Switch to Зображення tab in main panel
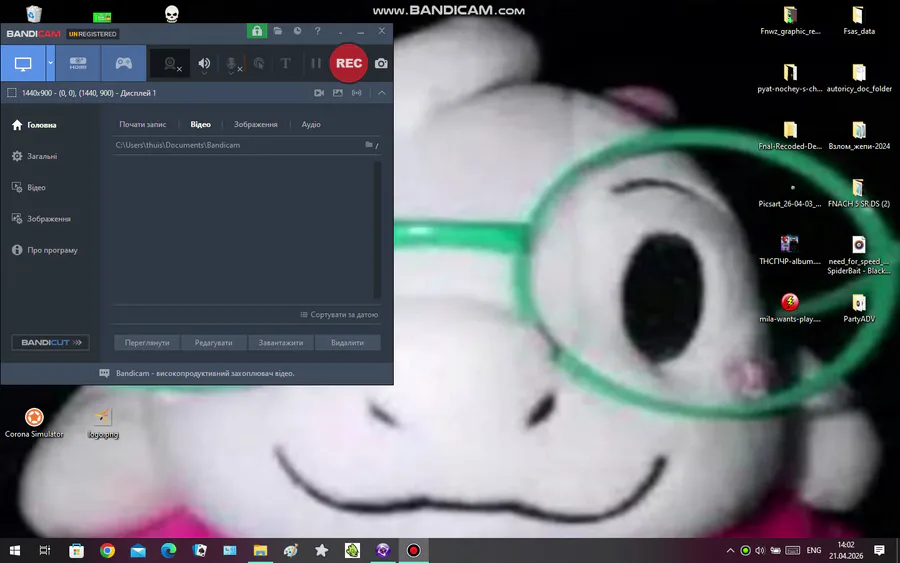The image size is (900, 563). tap(255, 125)
